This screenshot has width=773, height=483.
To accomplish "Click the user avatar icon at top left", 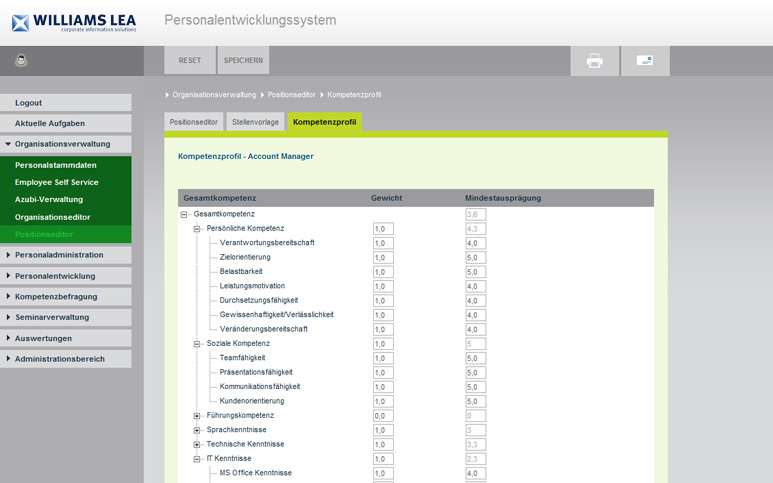I will click(21, 60).
